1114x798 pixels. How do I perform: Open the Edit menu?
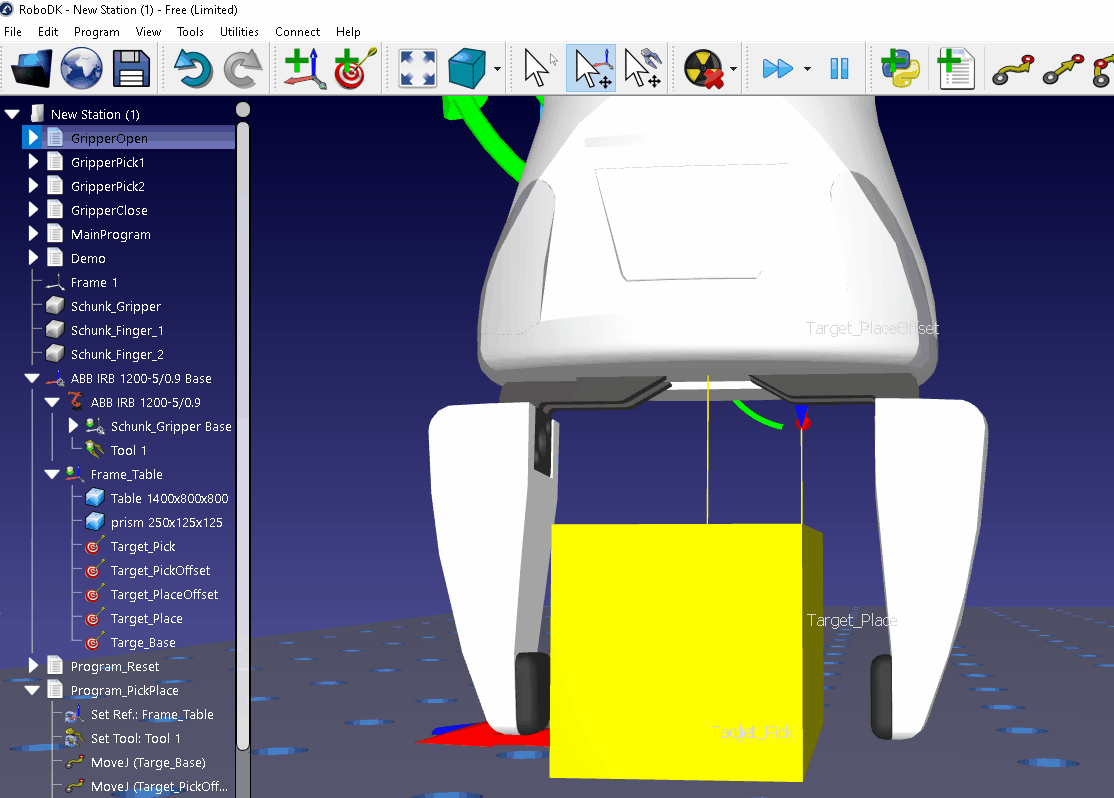pos(48,32)
